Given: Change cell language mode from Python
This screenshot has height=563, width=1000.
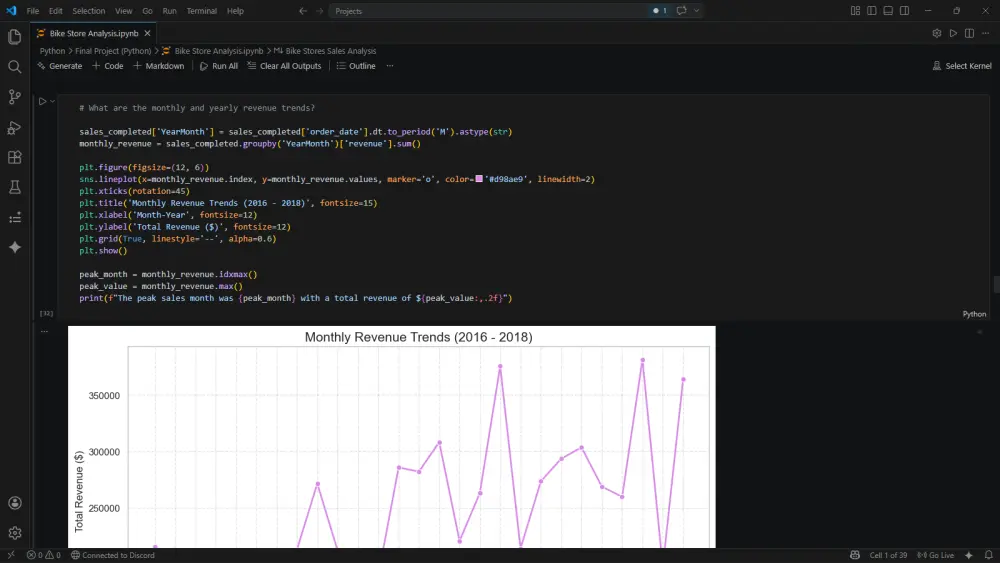Looking at the screenshot, I should pyautogui.click(x=974, y=314).
